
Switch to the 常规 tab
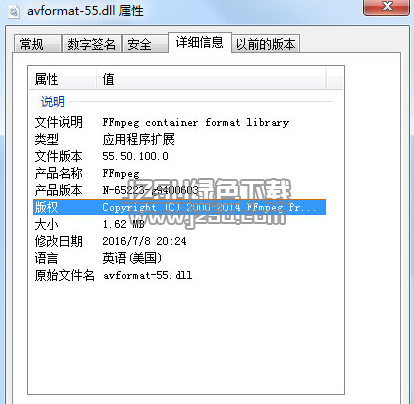38,44
